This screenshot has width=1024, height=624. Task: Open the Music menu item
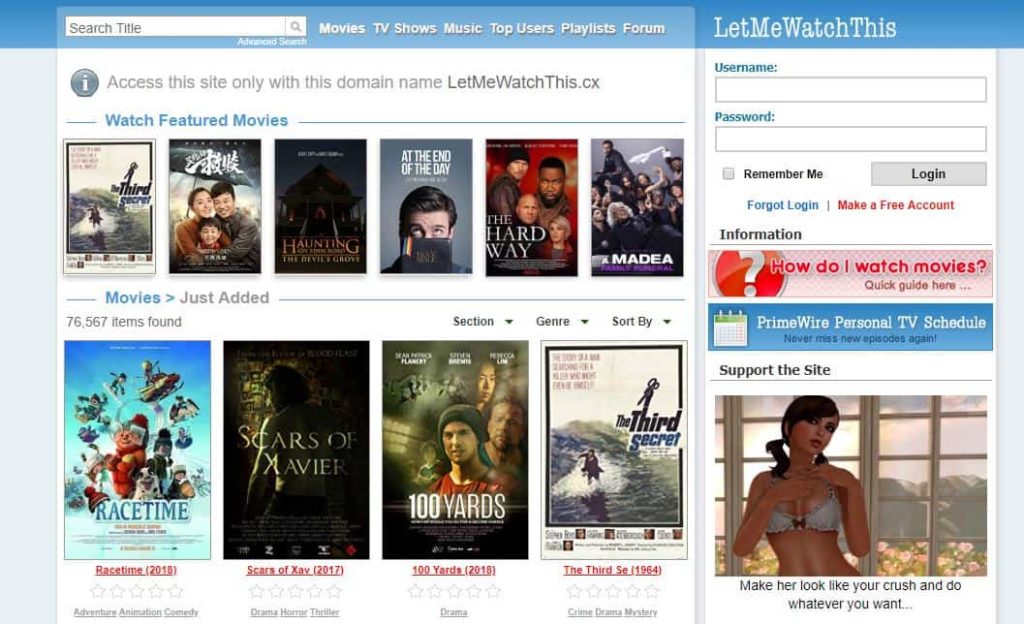pos(462,28)
